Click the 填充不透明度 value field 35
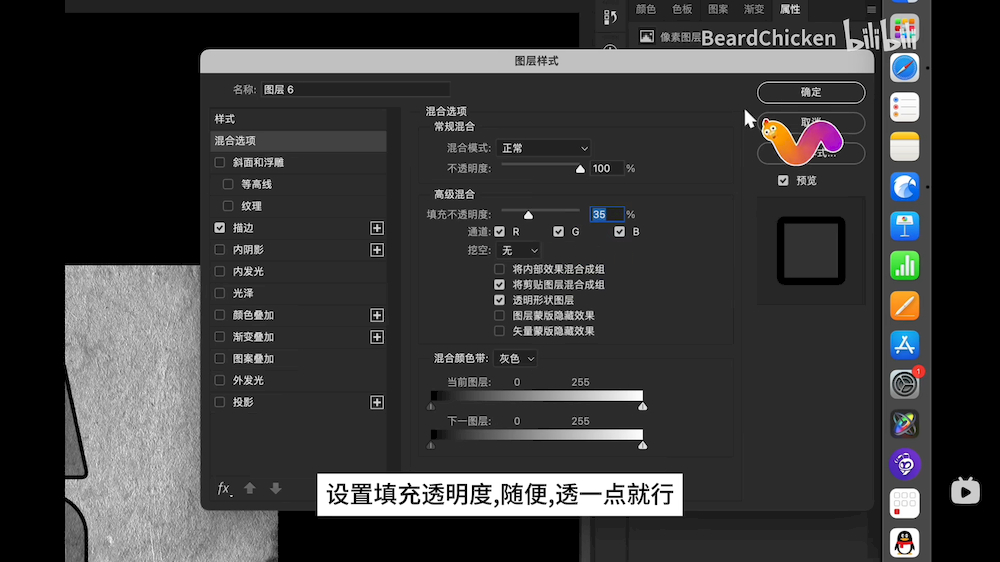The image size is (1000, 562). point(607,215)
